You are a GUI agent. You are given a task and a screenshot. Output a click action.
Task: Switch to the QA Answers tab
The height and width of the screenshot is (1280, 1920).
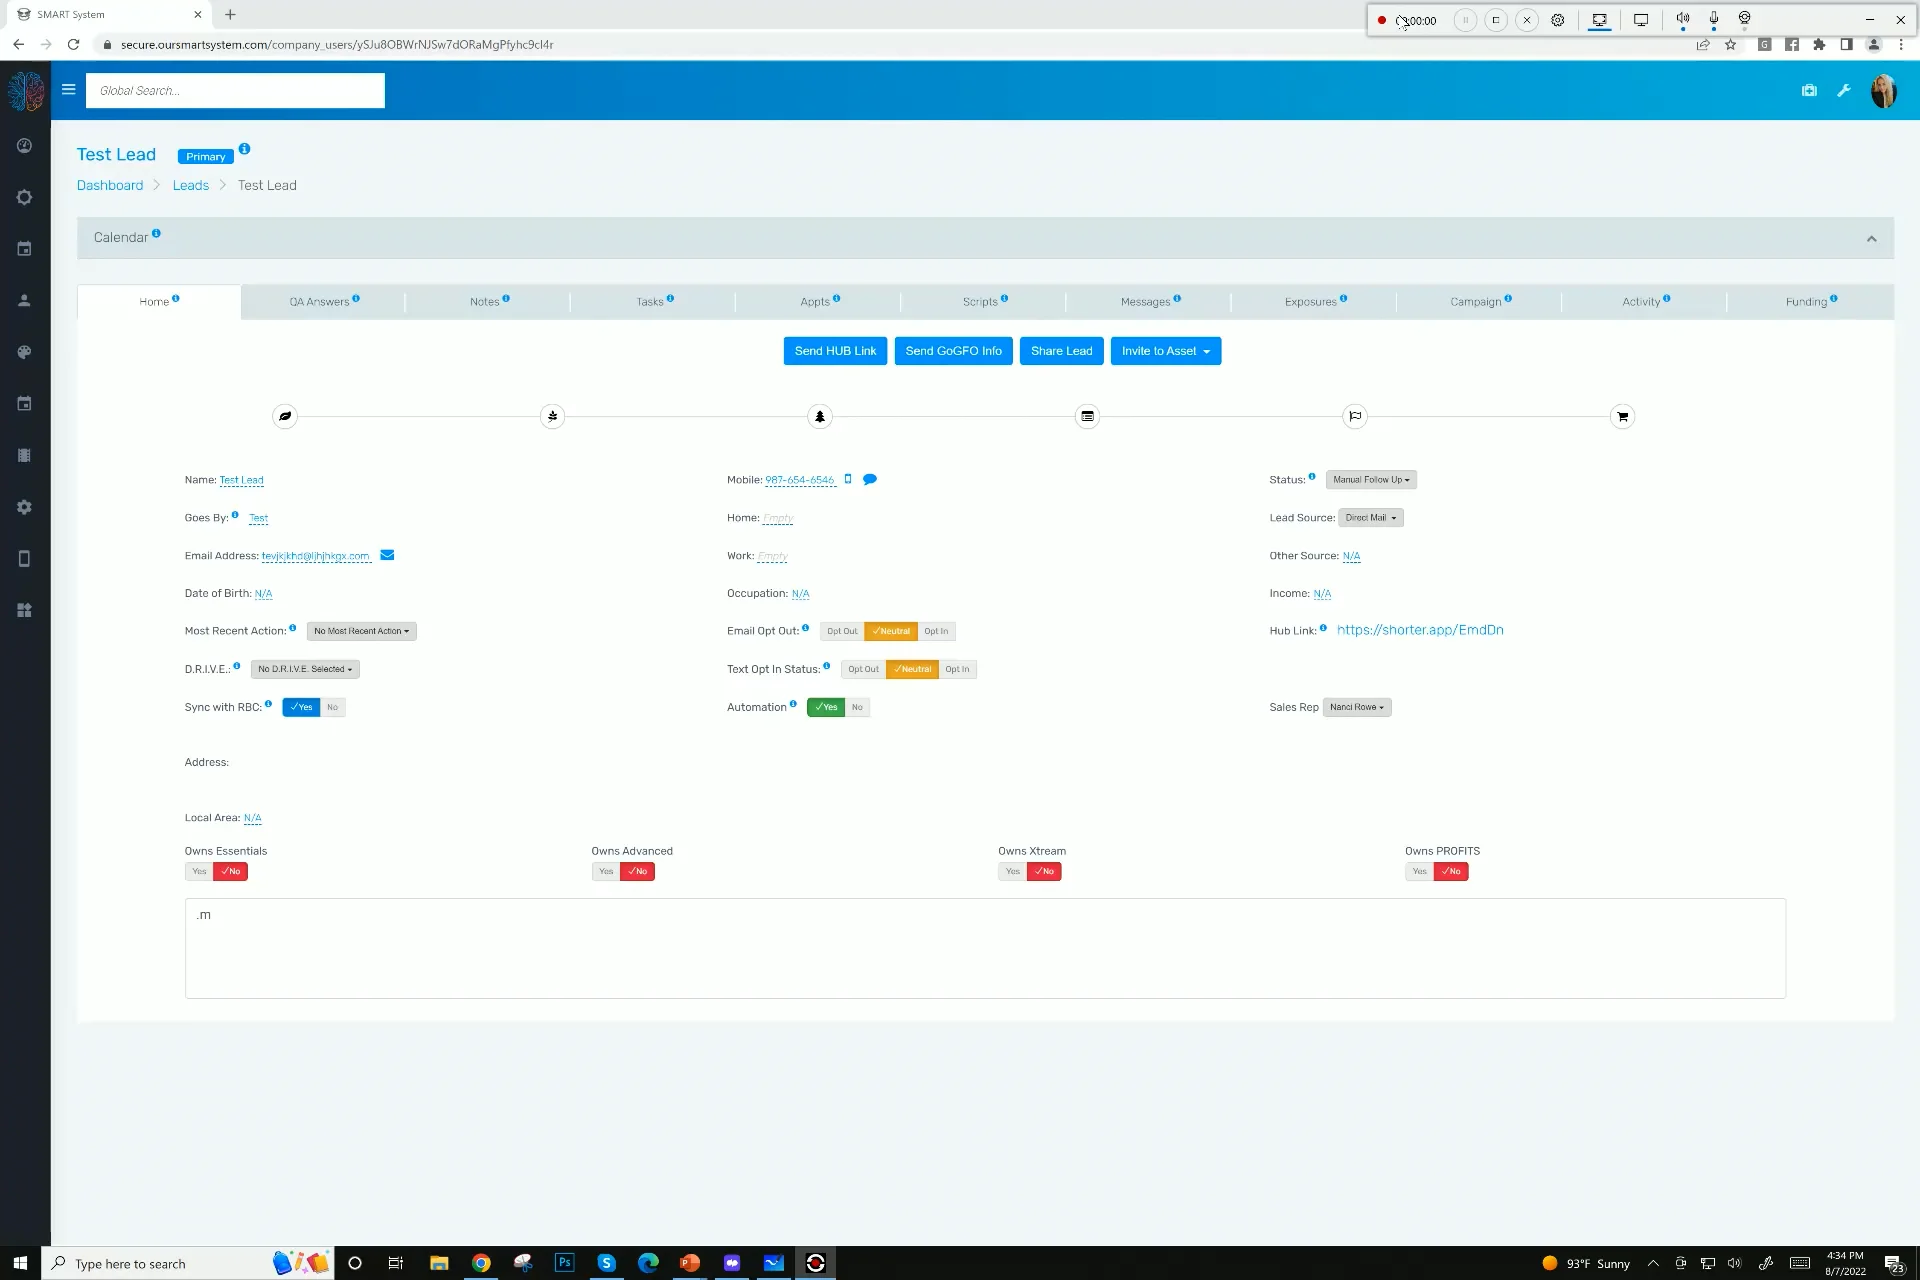pos(320,301)
